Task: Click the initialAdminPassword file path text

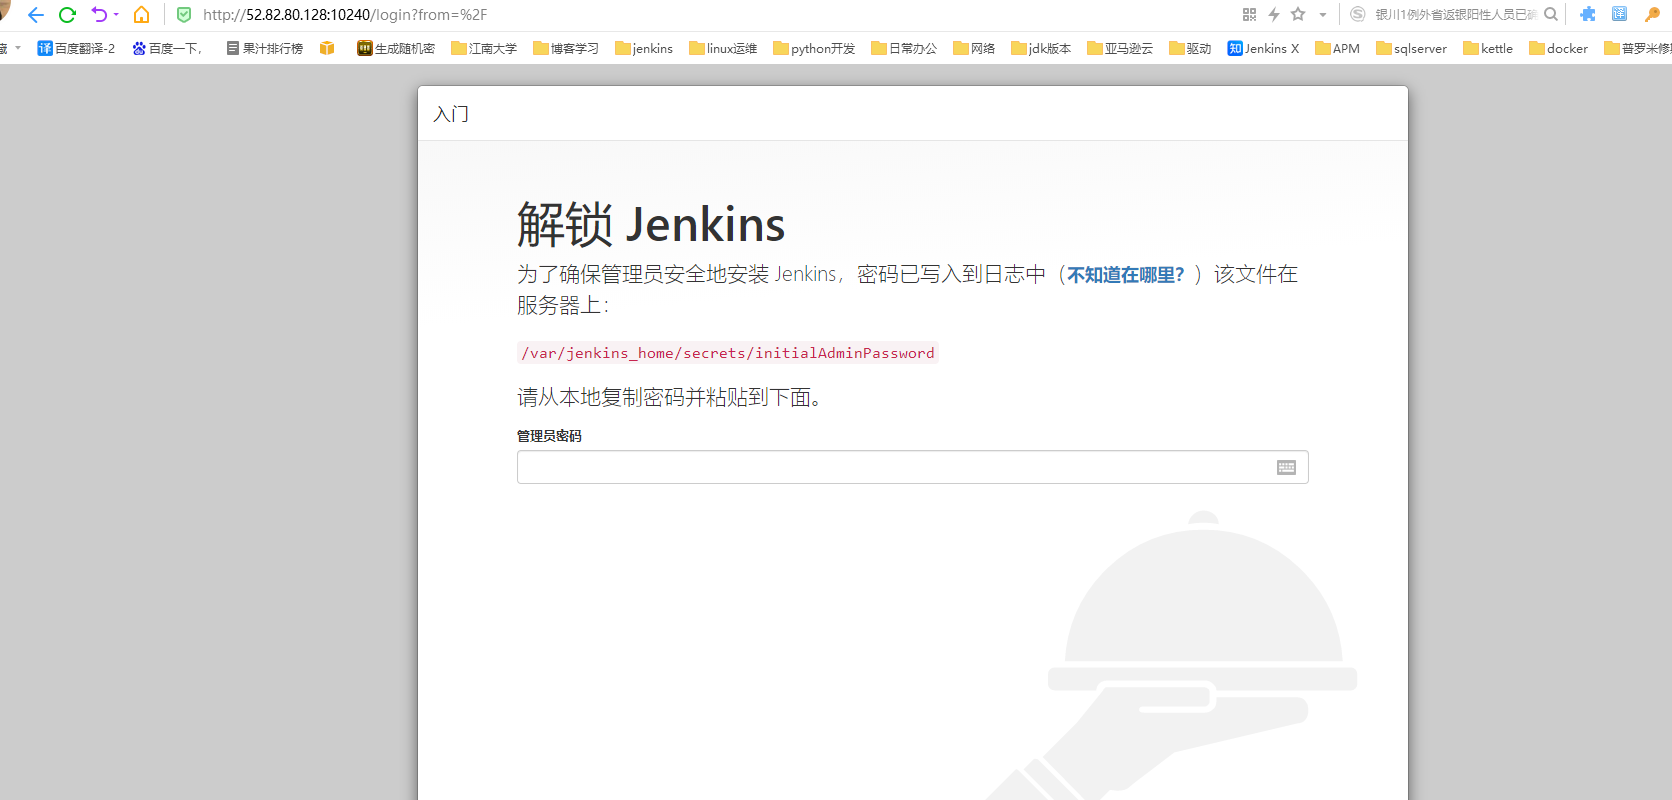Action: tap(728, 353)
